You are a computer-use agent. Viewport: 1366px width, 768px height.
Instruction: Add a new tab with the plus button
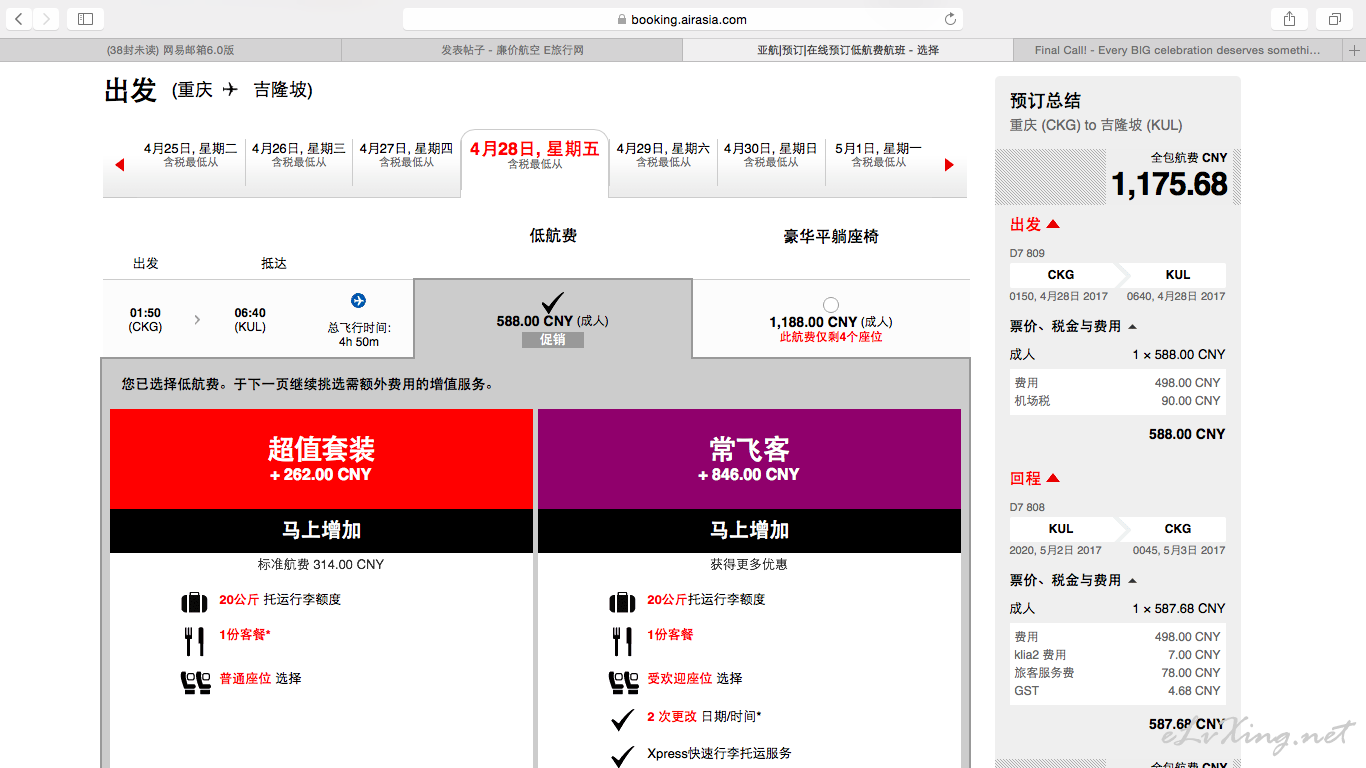pos(1355,50)
